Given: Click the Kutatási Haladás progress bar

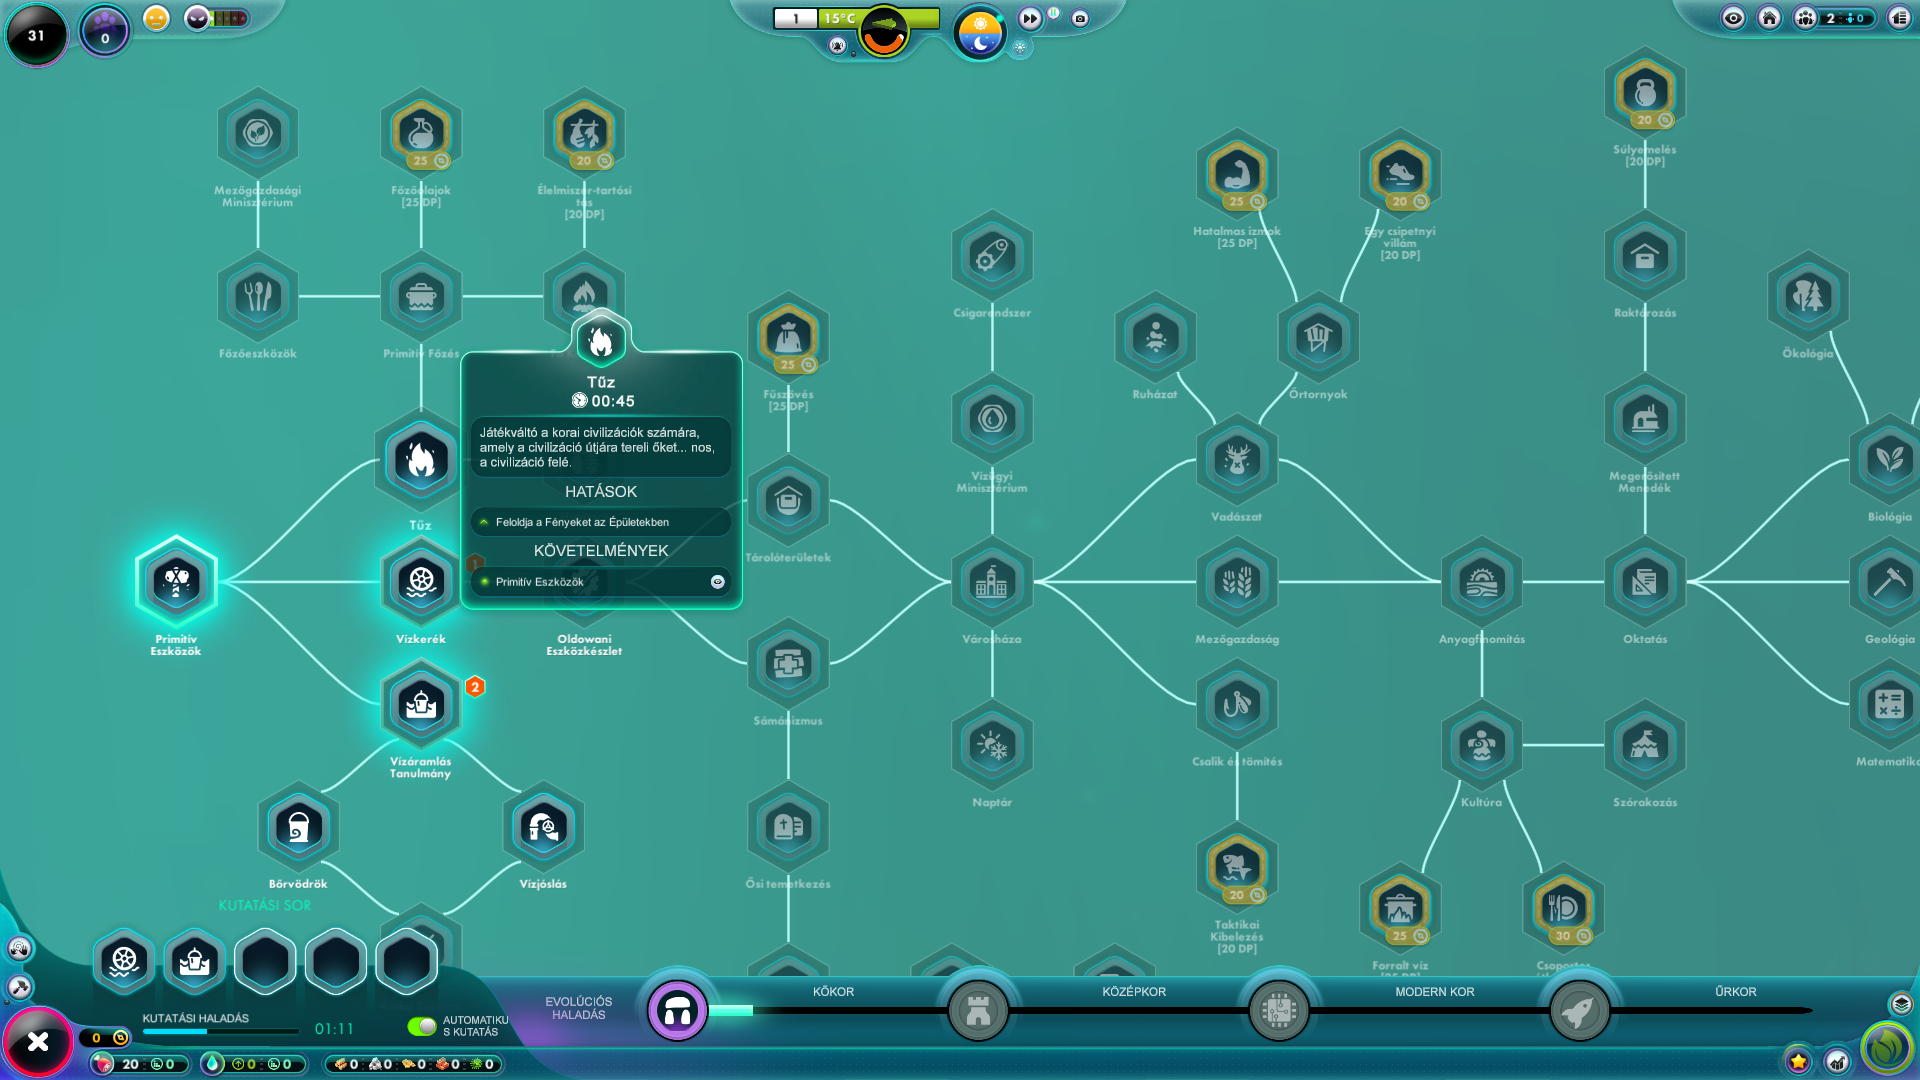Looking at the screenshot, I should (x=220, y=1031).
